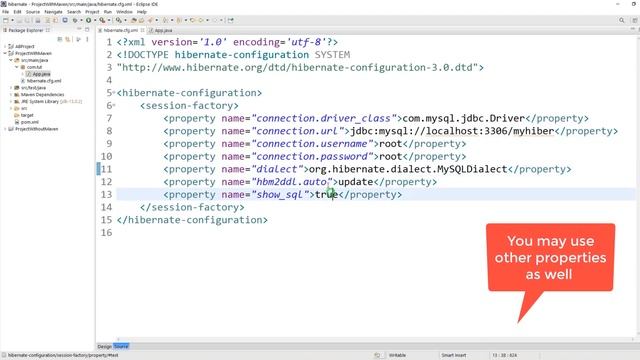This screenshot has width=640, height=360.
Task: Click the Collapse All icon in Package Explorer
Action: [x=60, y=39]
